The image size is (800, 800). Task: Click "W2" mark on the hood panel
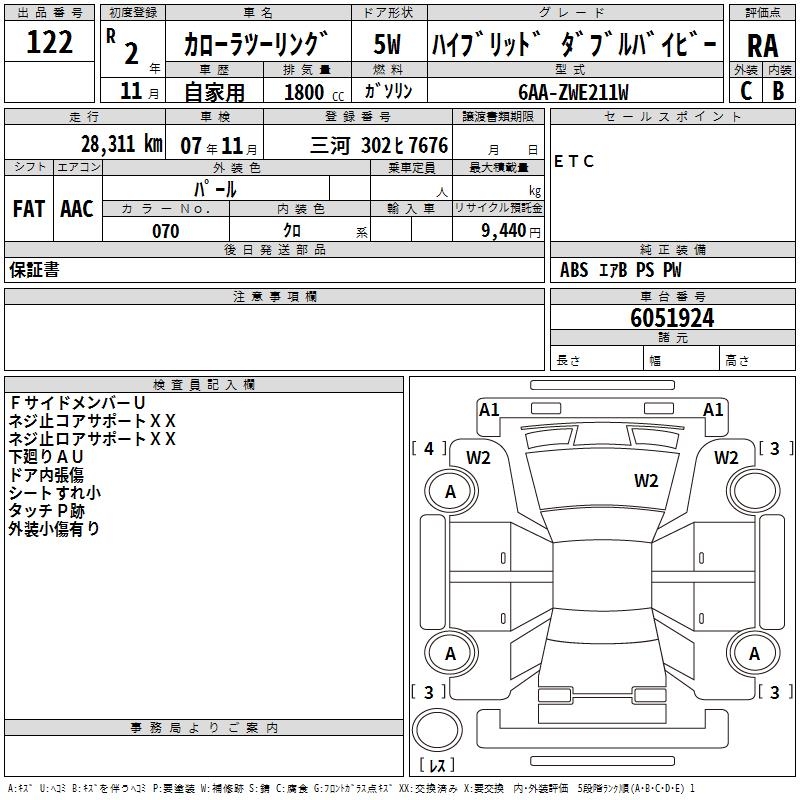coord(646,481)
